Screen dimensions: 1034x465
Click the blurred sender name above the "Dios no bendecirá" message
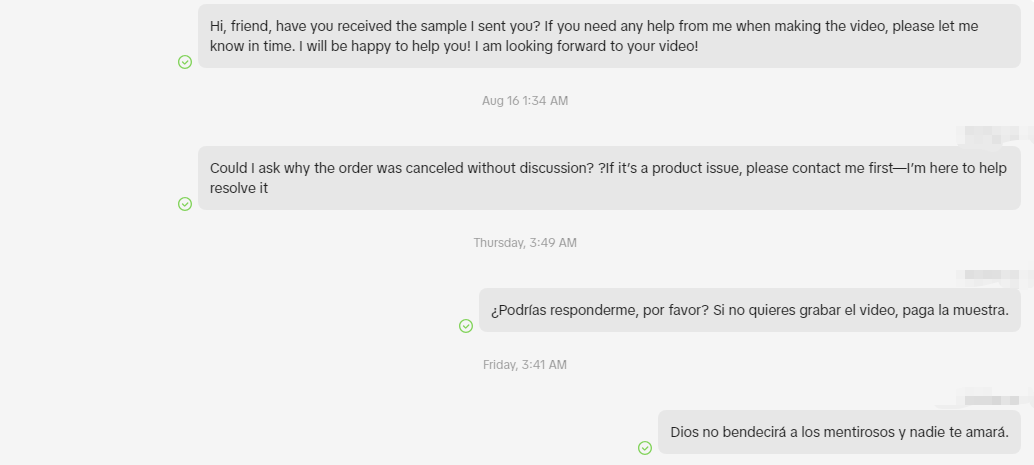point(988,398)
